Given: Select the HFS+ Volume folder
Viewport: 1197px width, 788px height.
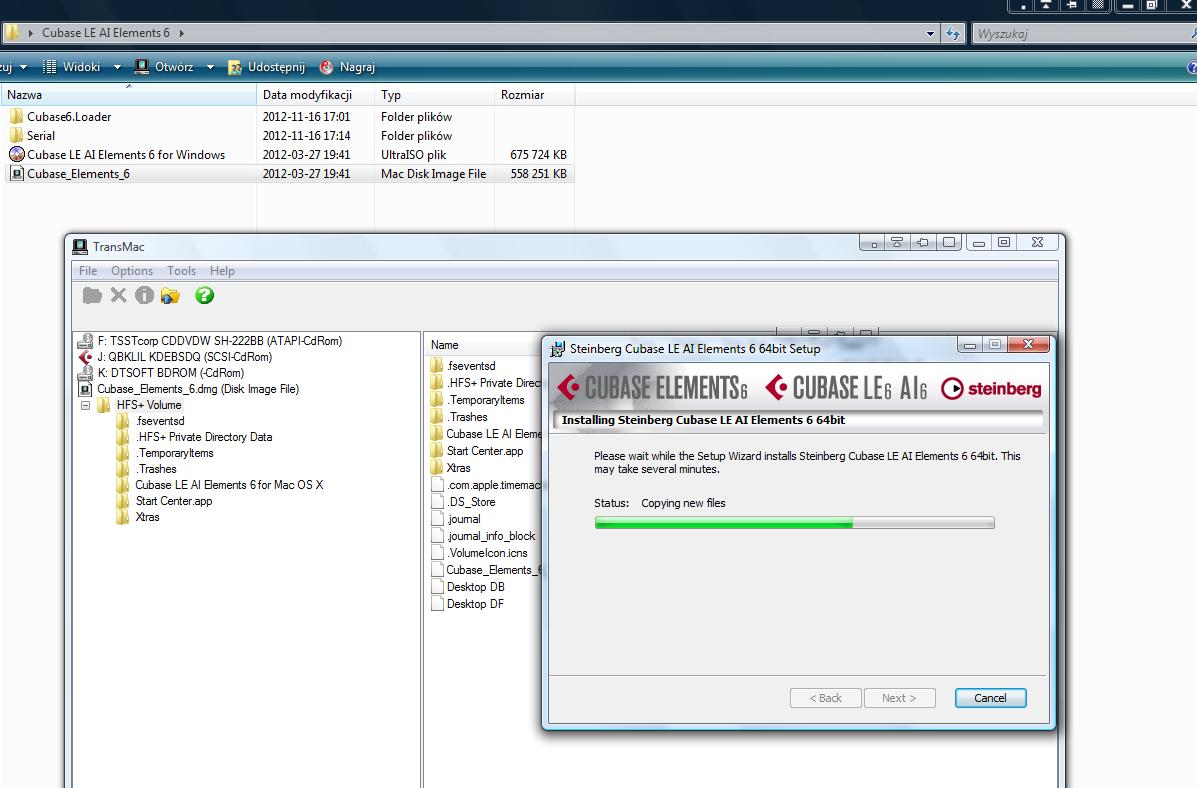Looking at the screenshot, I should (149, 405).
